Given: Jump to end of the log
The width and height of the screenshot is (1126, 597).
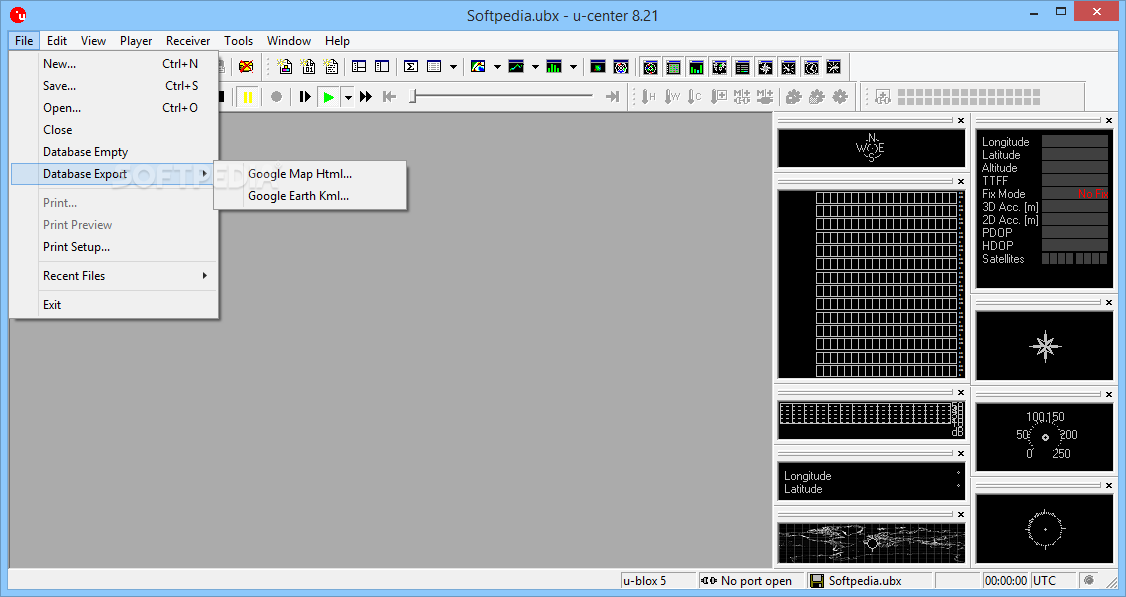Looking at the screenshot, I should tap(613, 96).
